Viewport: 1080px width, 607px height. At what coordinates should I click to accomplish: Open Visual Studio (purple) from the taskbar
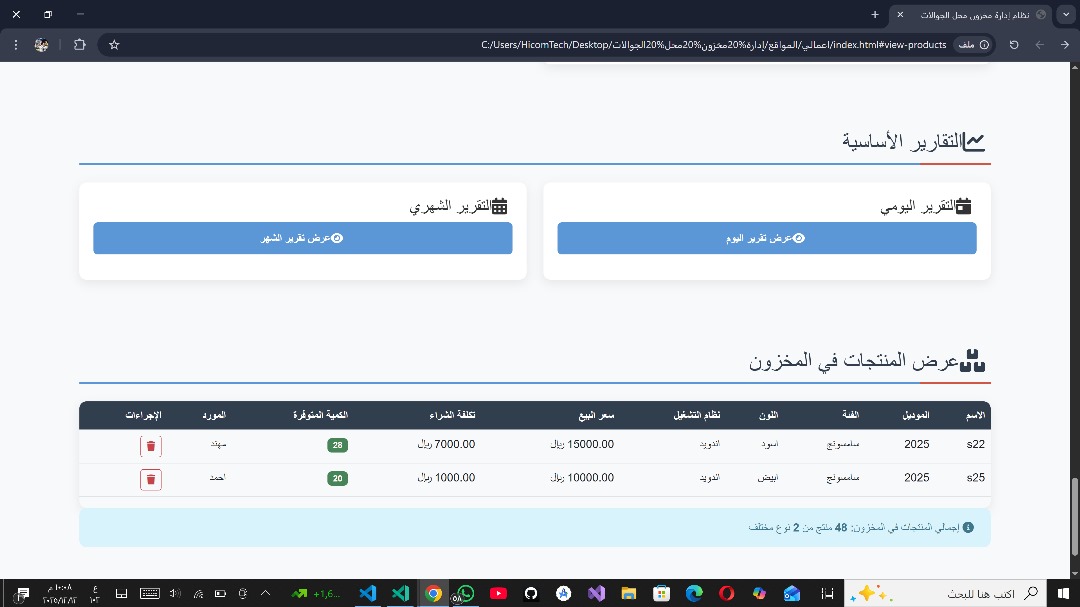[x=596, y=593]
